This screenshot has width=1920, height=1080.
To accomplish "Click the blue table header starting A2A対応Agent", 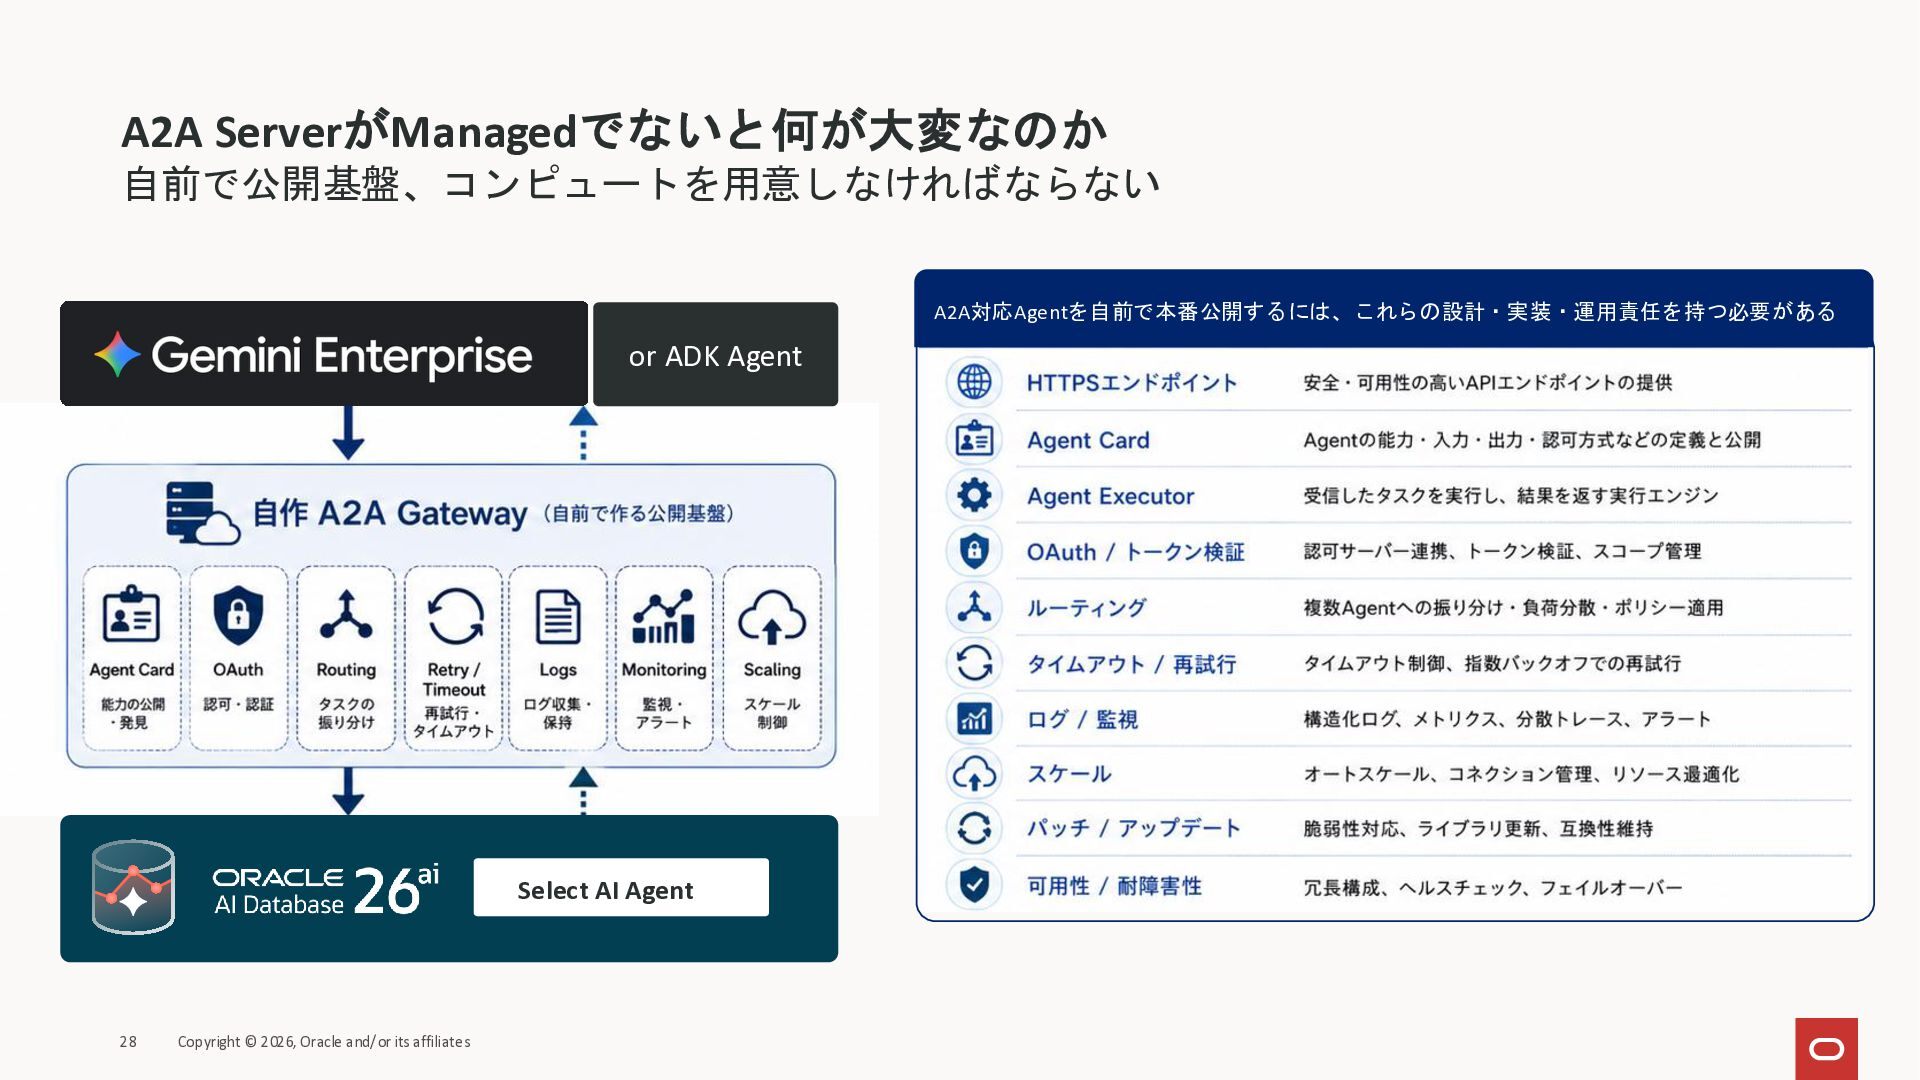I will pos(1394,309).
